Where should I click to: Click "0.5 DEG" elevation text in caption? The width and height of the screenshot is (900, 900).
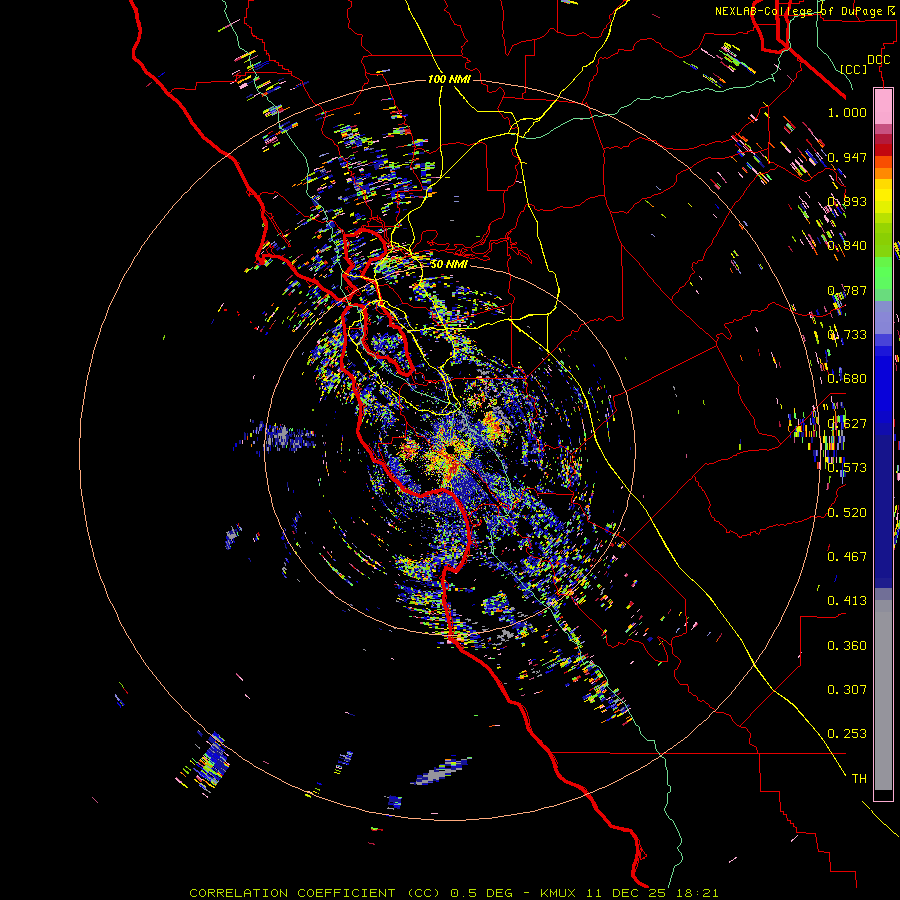481,893
